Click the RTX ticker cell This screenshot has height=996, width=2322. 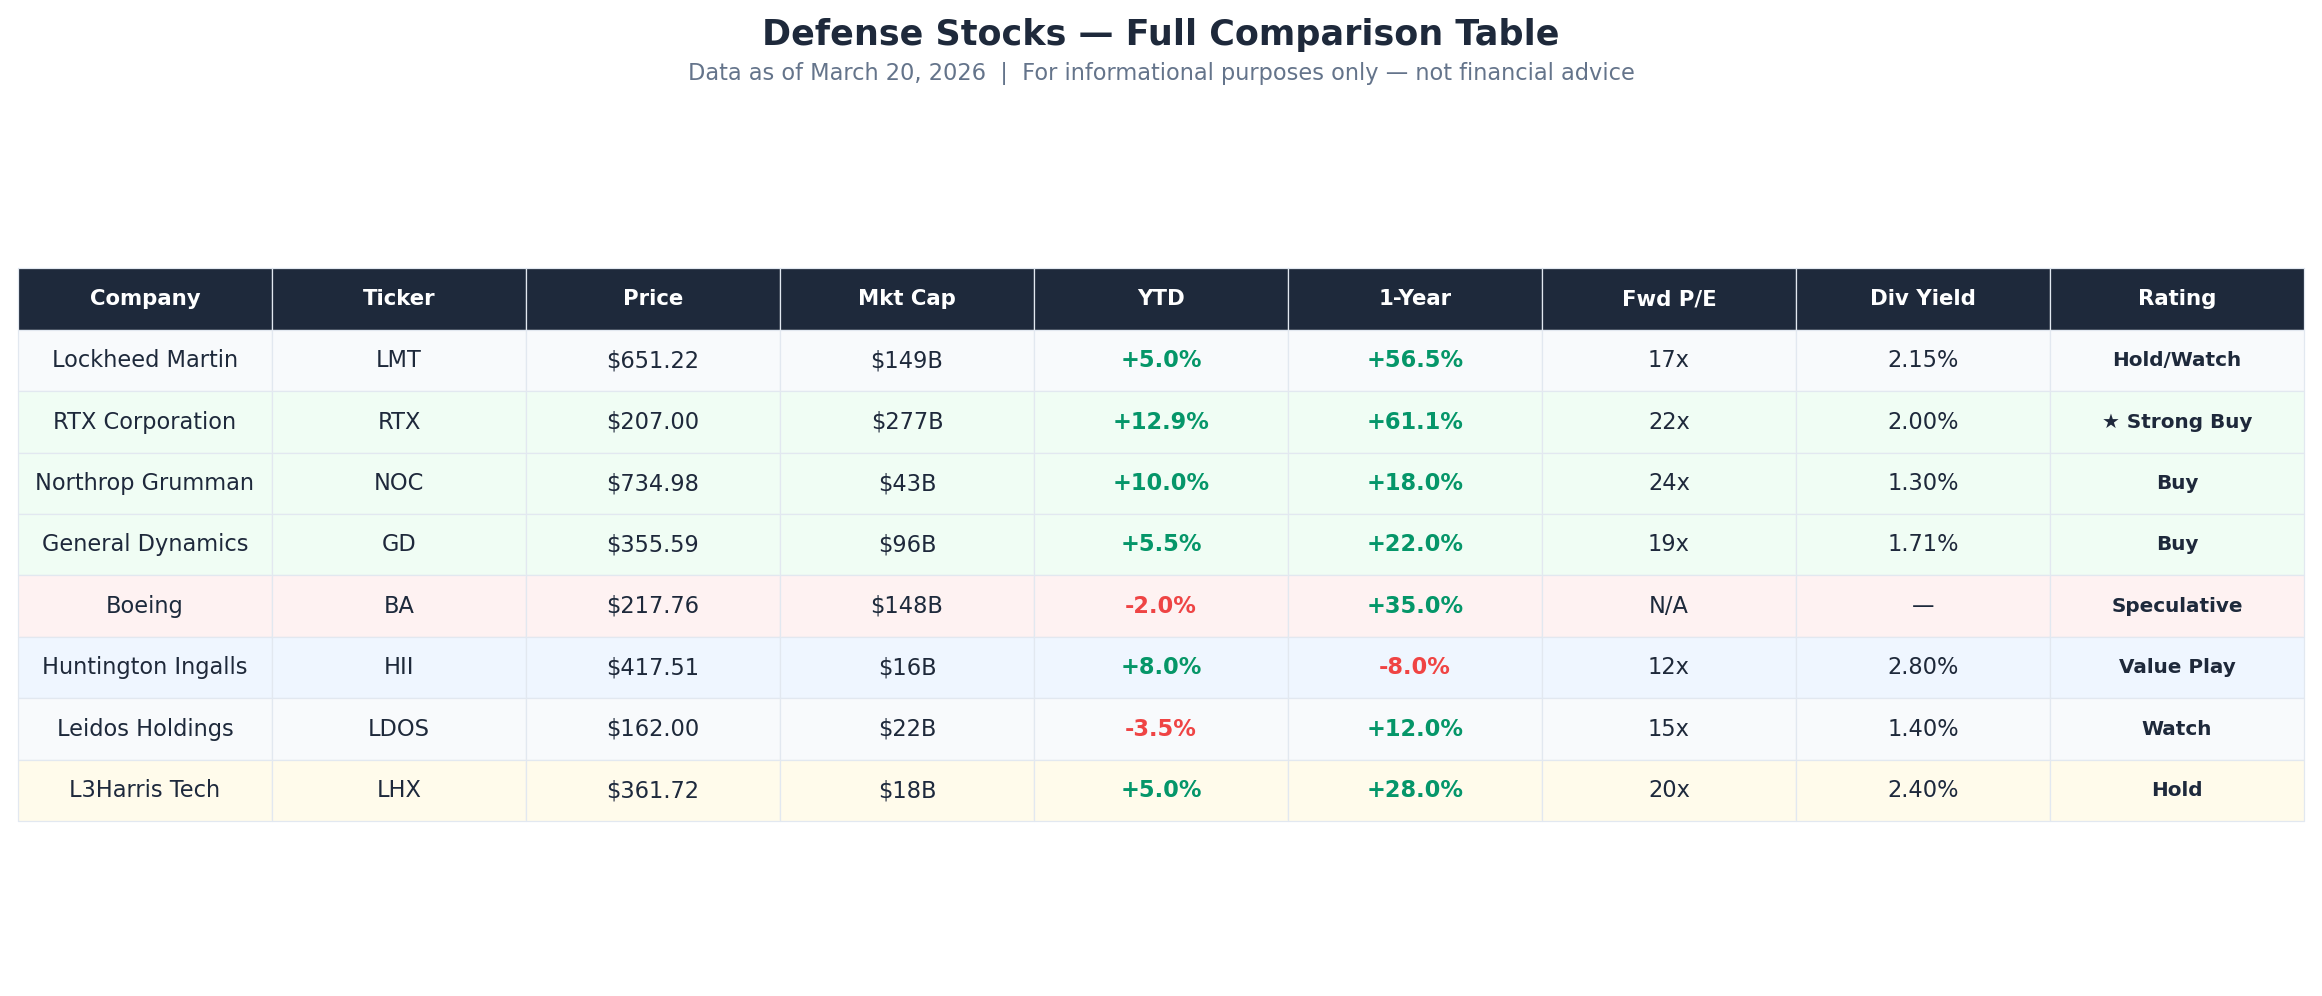(x=398, y=422)
